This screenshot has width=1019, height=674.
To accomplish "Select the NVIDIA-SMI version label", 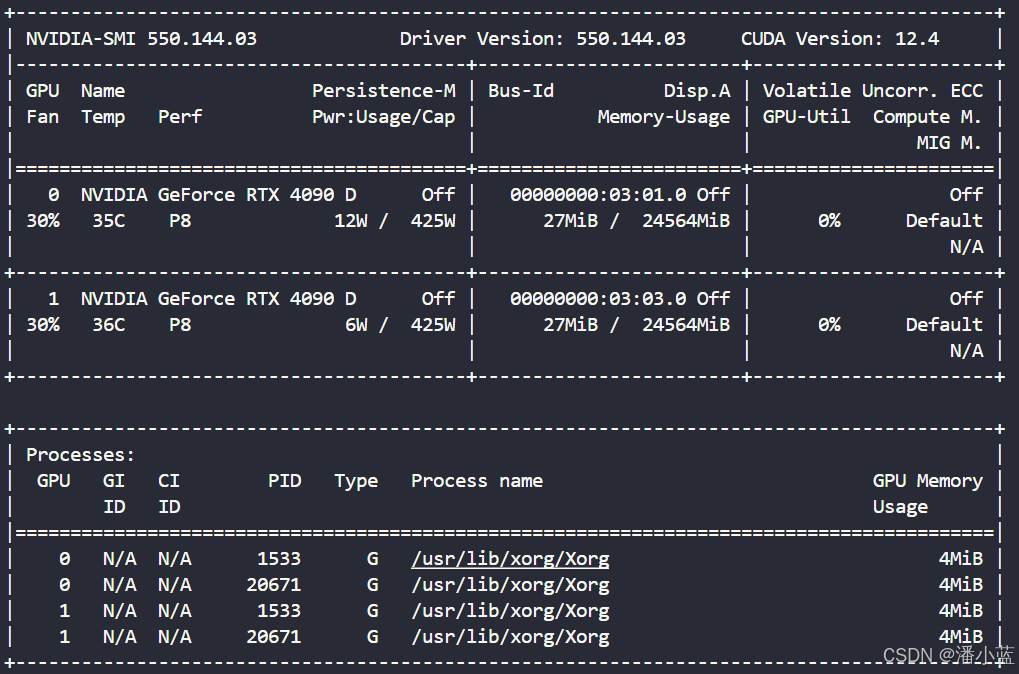I will pos(143,38).
